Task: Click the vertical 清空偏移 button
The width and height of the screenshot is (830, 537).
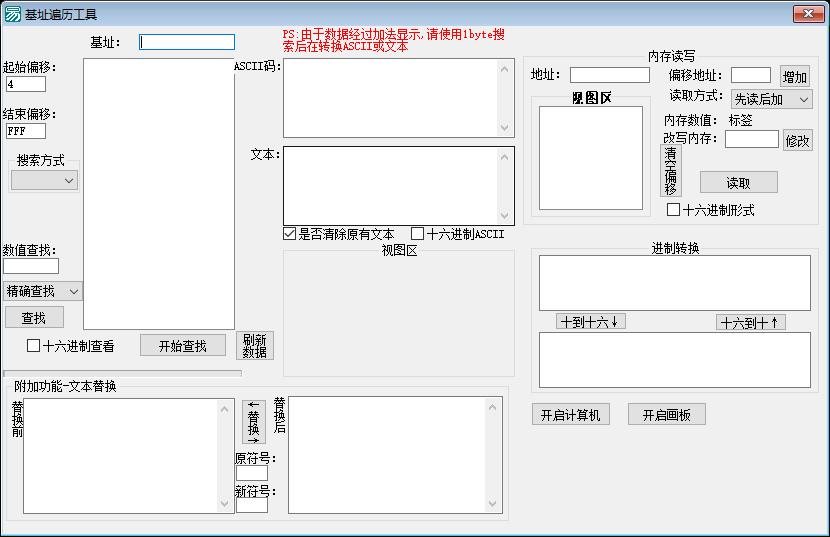Action: [x=671, y=171]
